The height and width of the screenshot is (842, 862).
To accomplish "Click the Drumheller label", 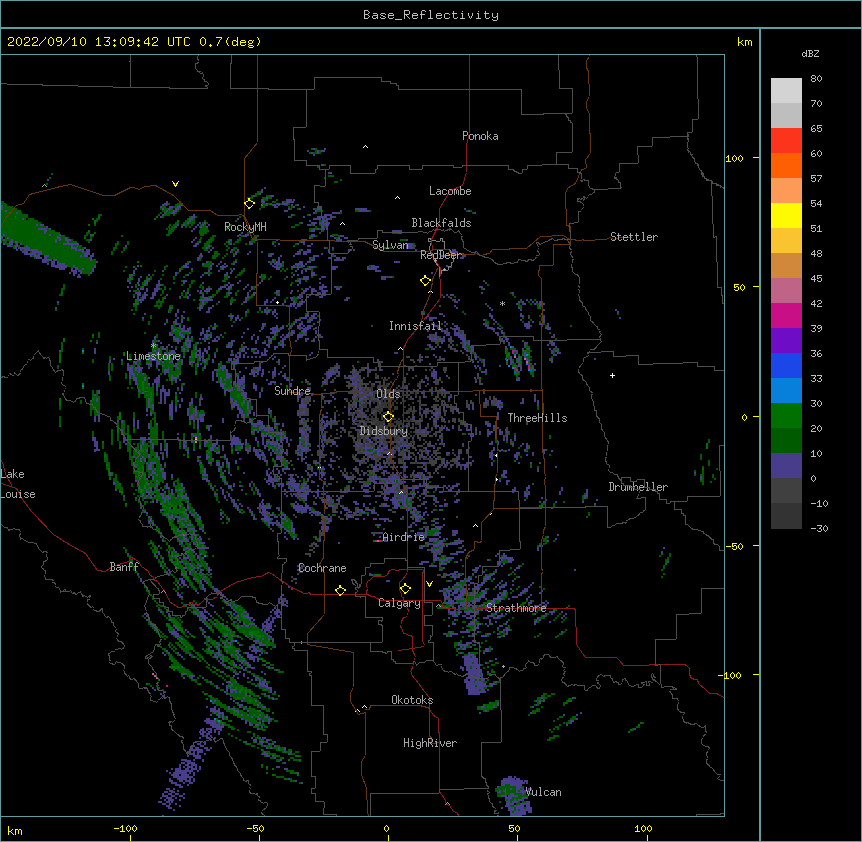I will pyautogui.click(x=638, y=487).
